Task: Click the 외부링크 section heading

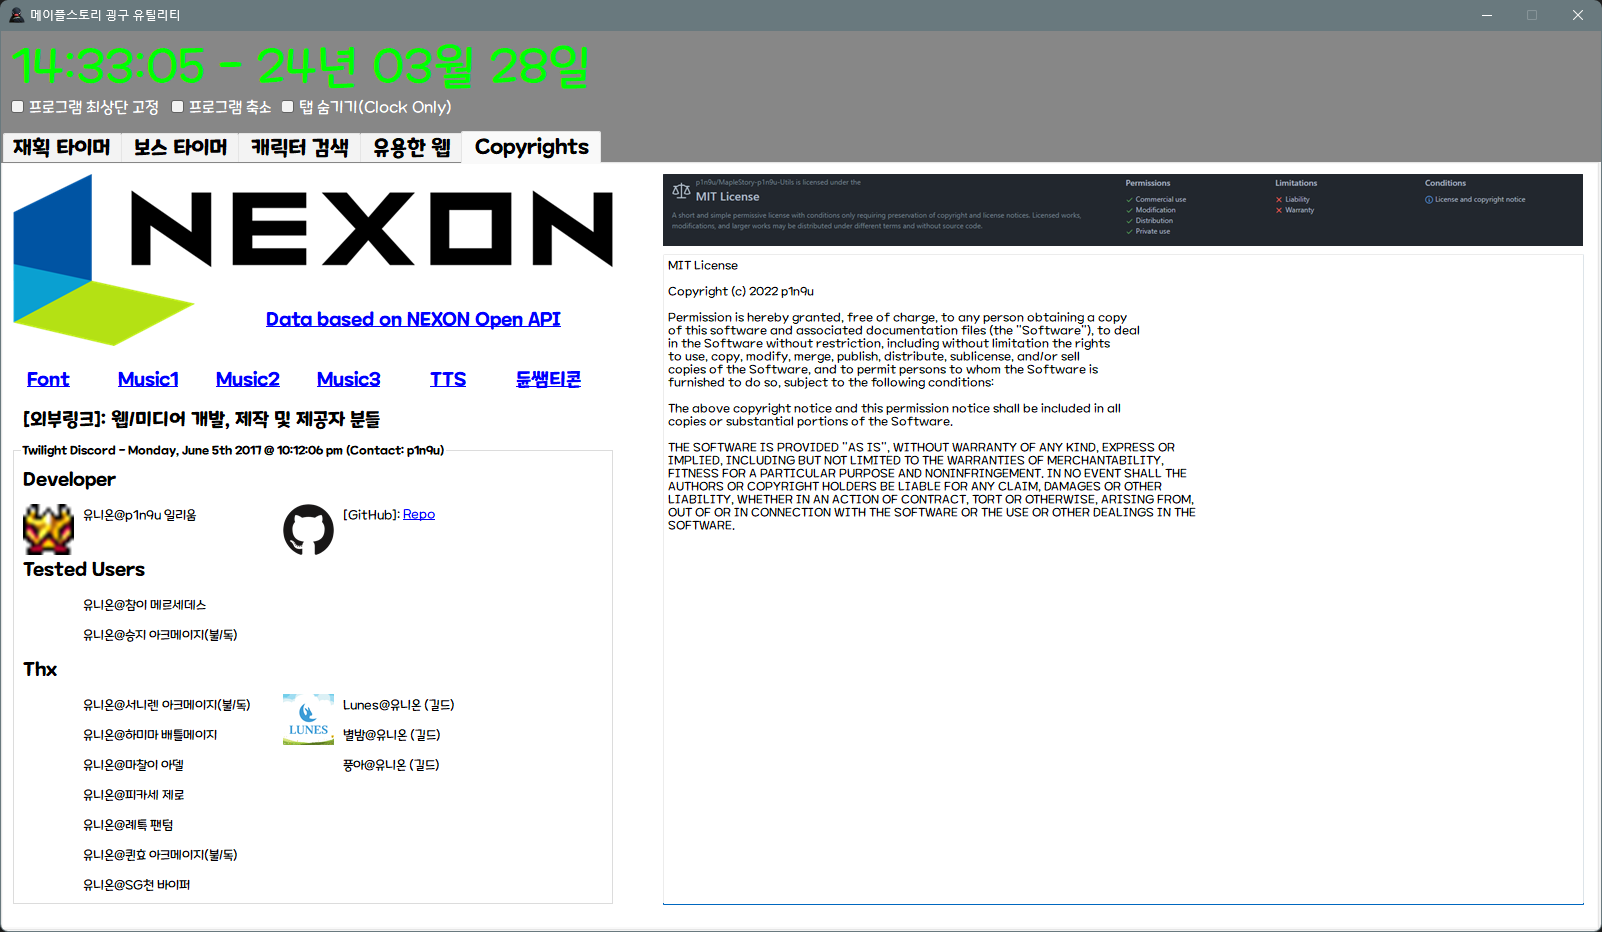Action: (201, 419)
